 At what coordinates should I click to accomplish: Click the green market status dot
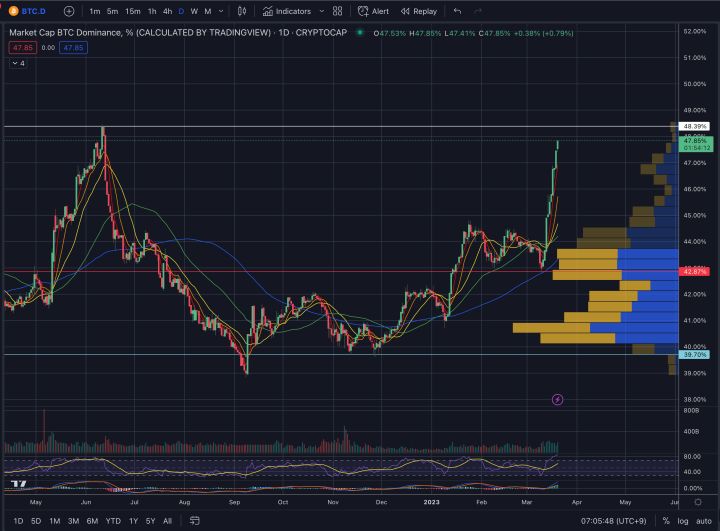360,33
